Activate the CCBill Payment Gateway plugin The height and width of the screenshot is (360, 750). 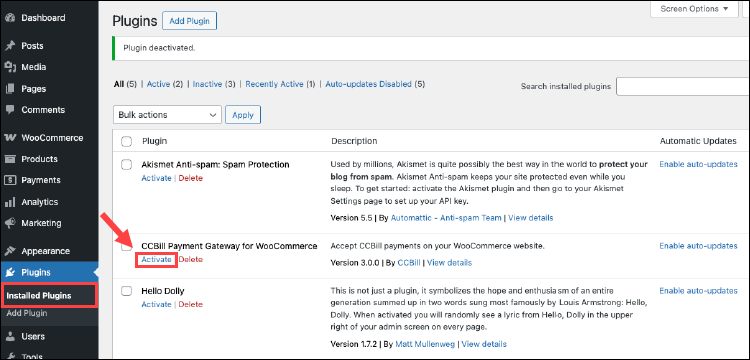[156, 260]
